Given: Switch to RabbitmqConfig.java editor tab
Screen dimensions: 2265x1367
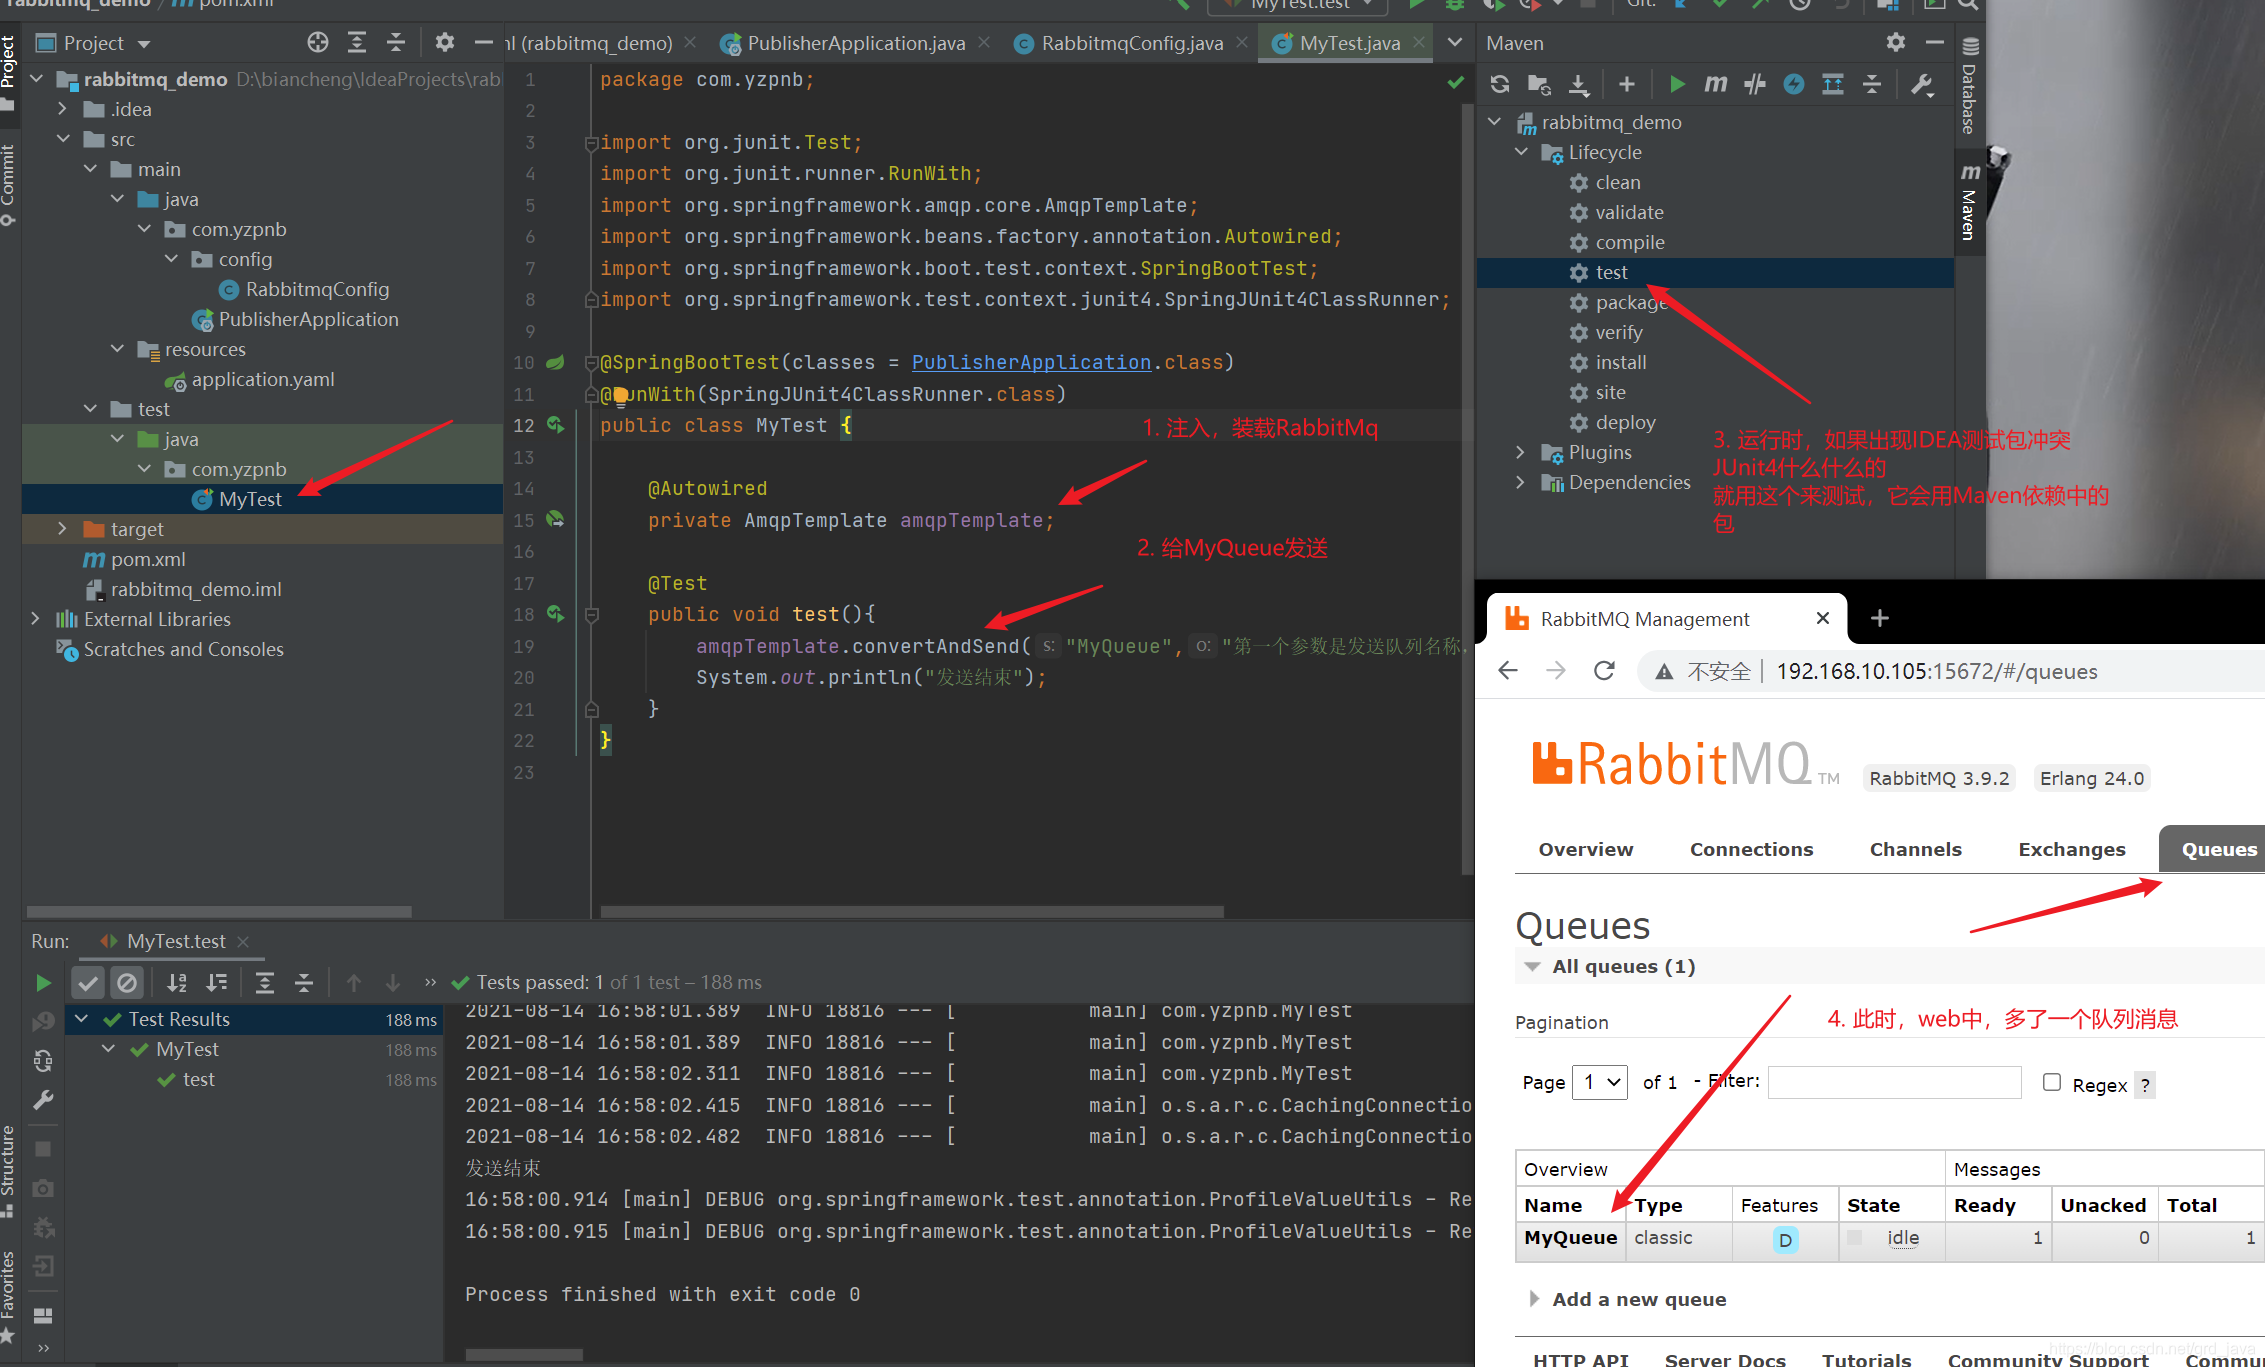Looking at the screenshot, I should (1131, 43).
